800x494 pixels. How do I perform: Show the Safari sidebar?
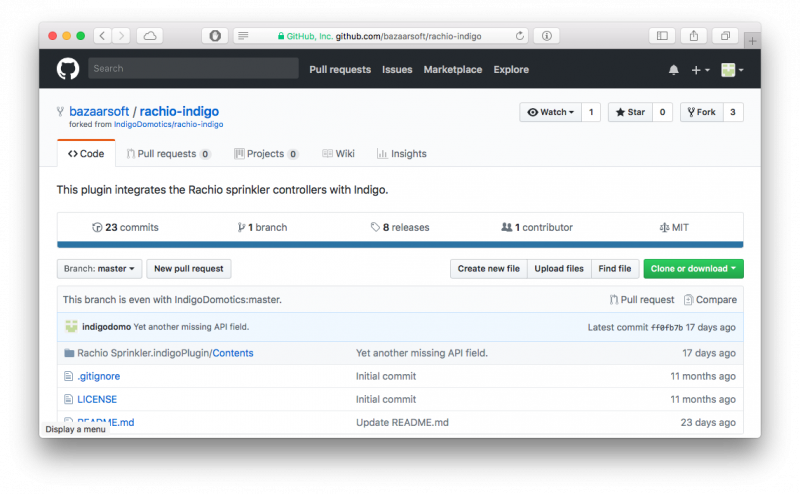click(x=662, y=36)
